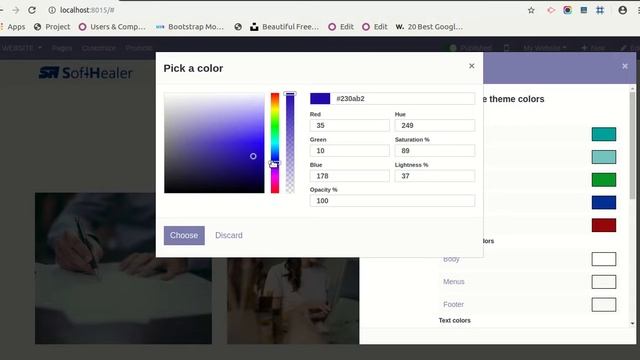Open the WEBSITE menu dropdown
Image resolution: width=640 pixels, height=360 pixels.
[x=21, y=48]
